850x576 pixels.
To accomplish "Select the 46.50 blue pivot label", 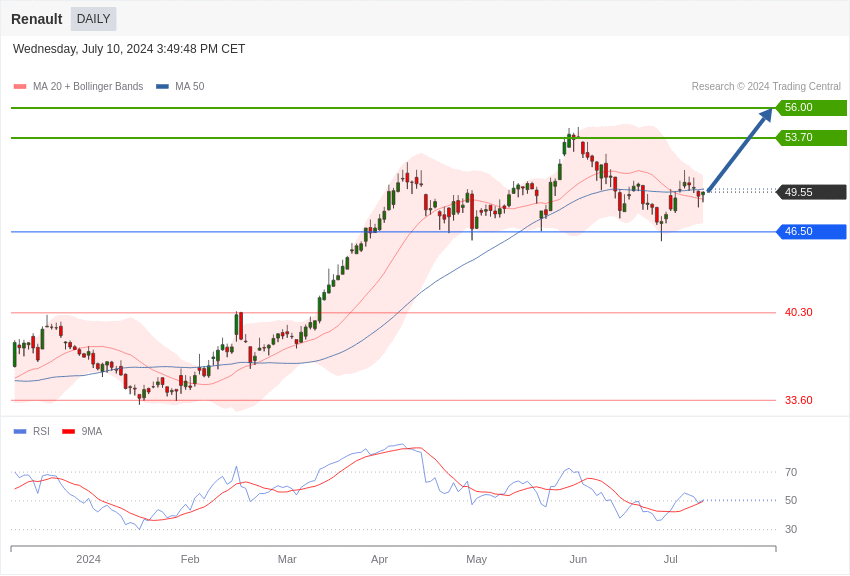I will pyautogui.click(x=810, y=232).
